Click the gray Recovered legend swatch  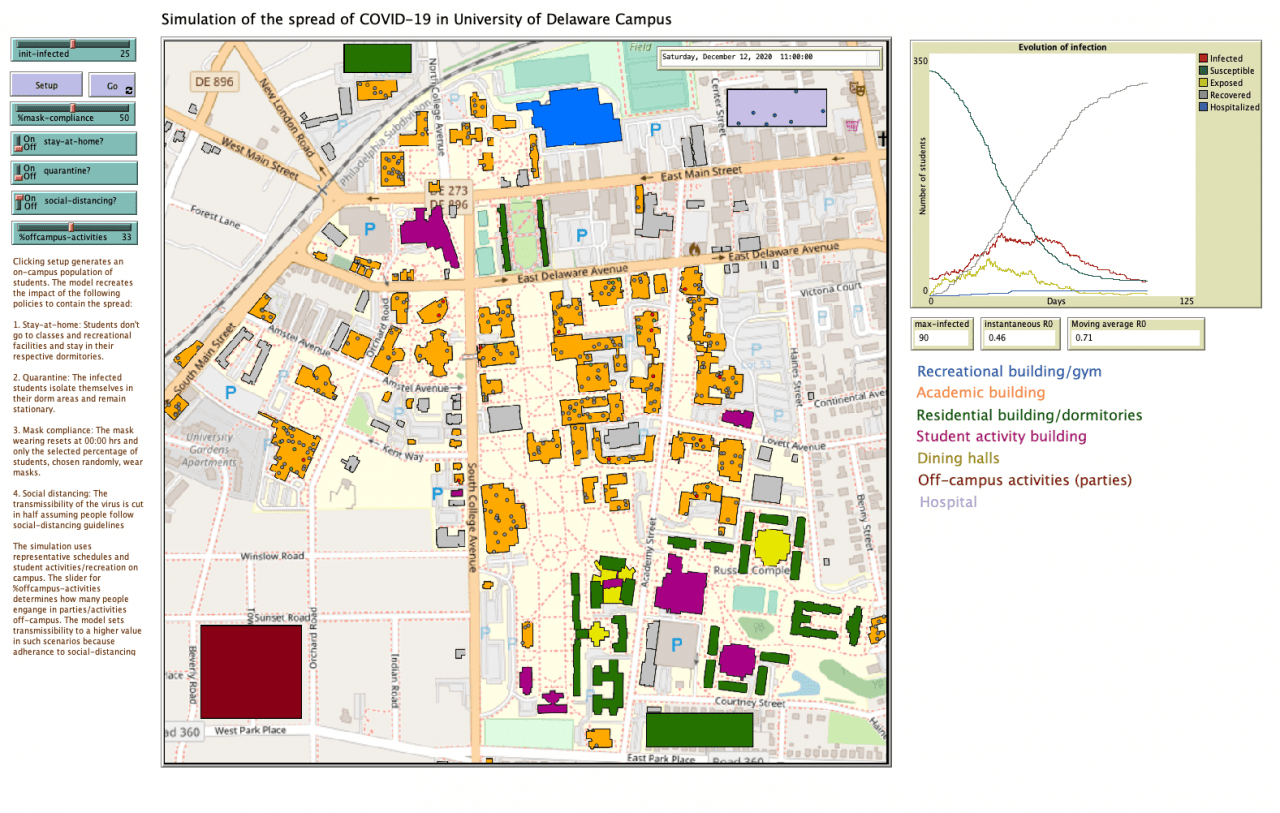coord(1204,95)
